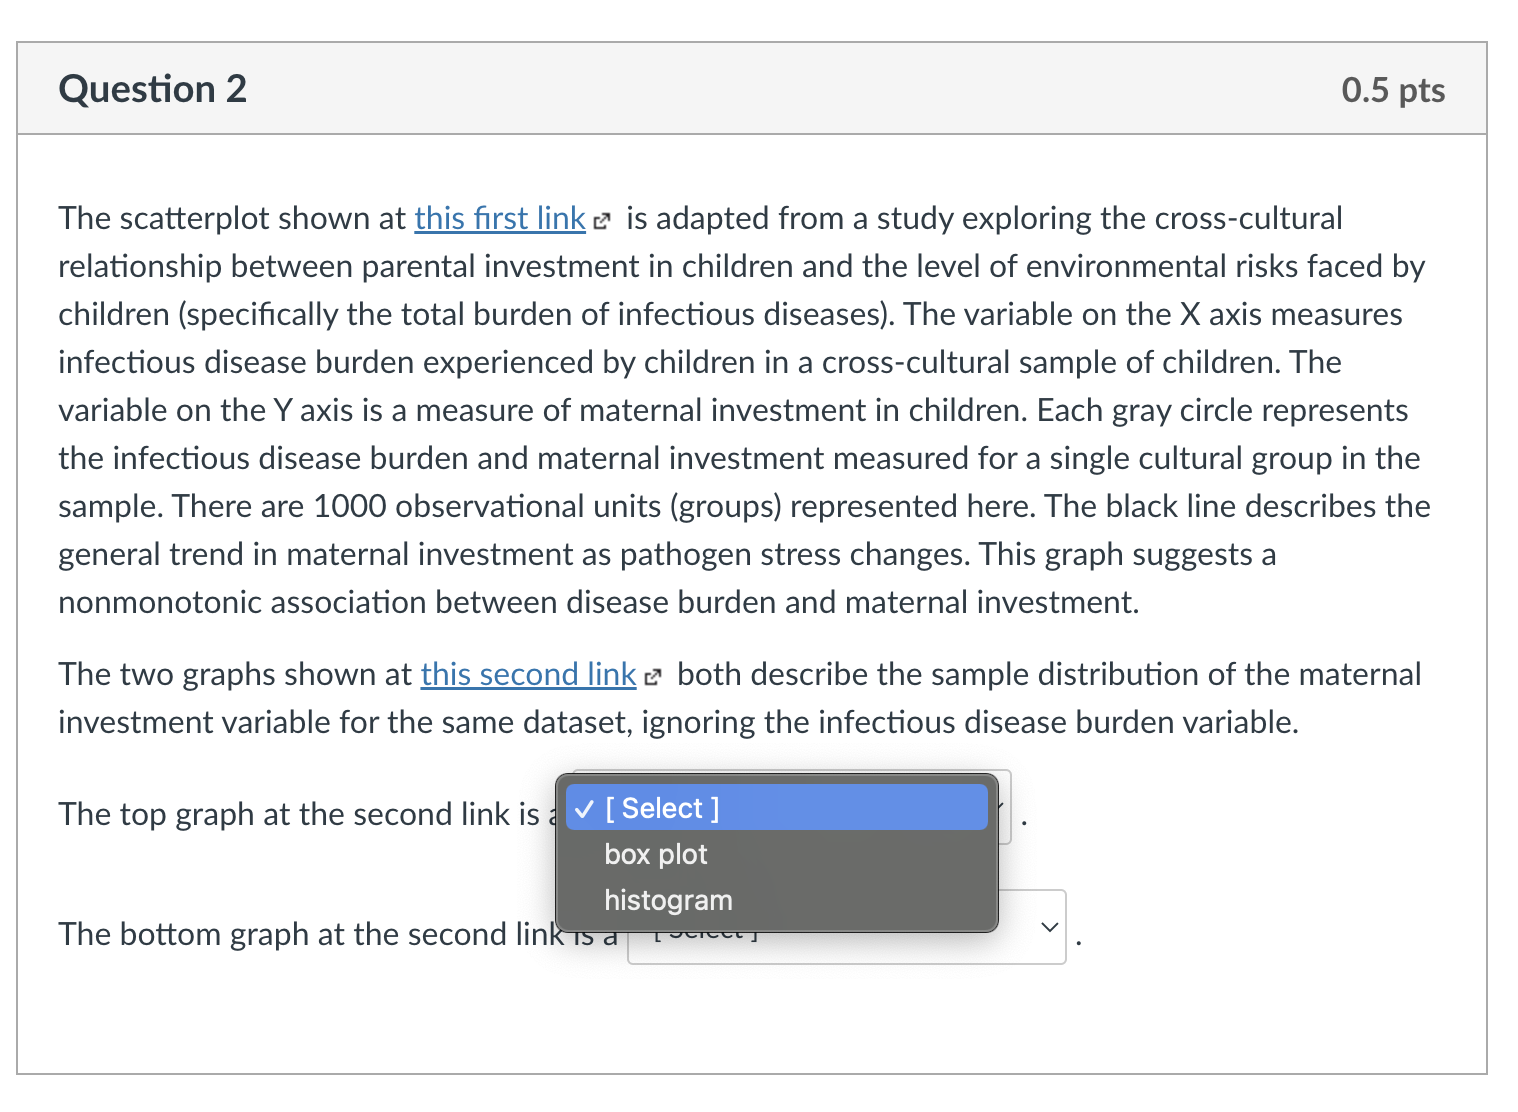The width and height of the screenshot is (1518, 1112).
Task: Follow 'this second link' to the two graphs
Action: coord(527,675)
